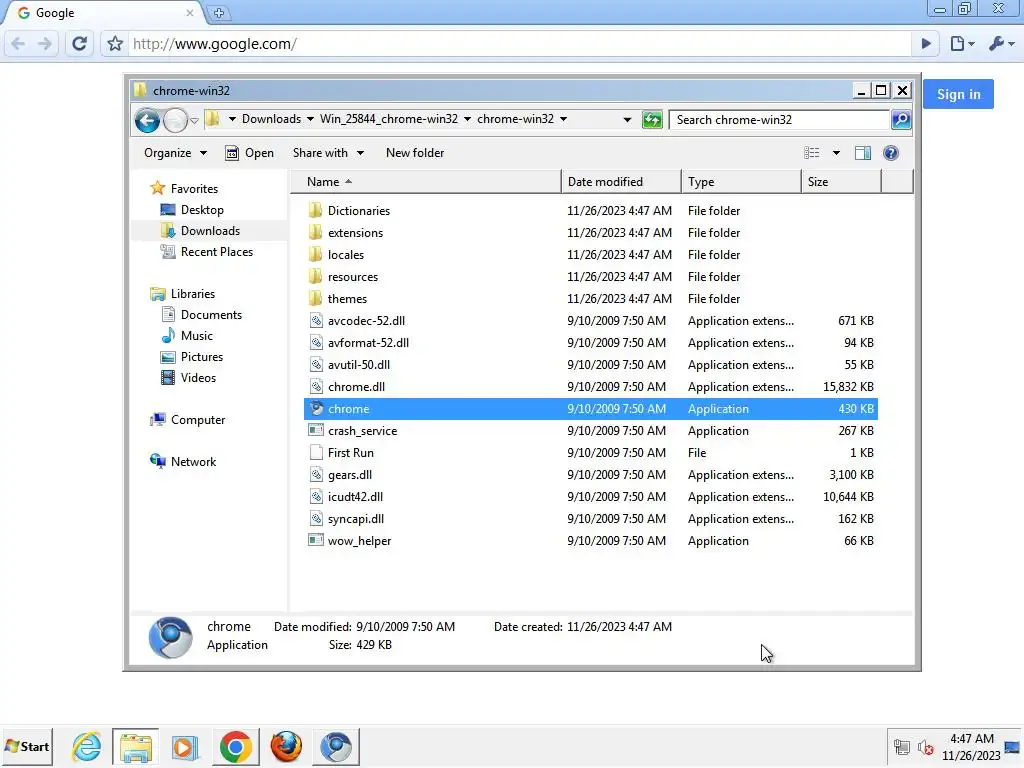Sort by Size column header
The height and width of the screenshot is (768, 1024).
pyautogui.click(x=842, y=182)
